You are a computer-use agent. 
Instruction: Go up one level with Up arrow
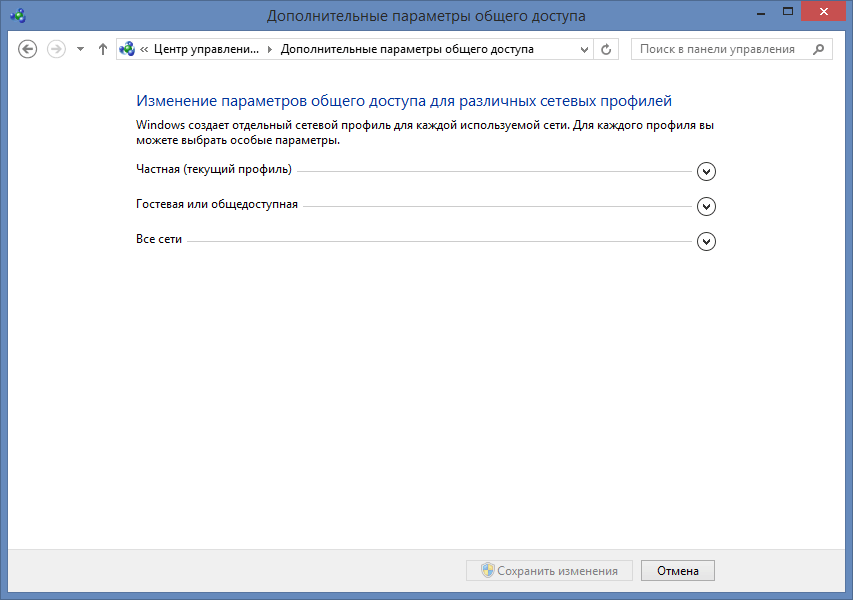pos(102,49)
